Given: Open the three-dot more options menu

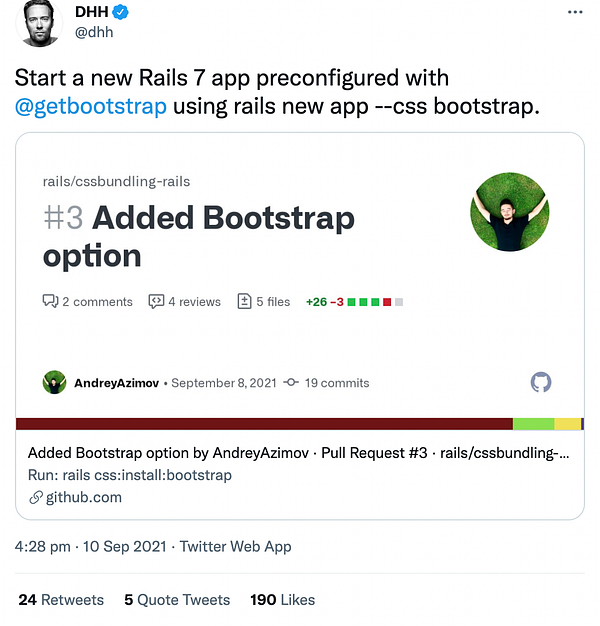Looking at the screenshot, I should pos(575,12).
